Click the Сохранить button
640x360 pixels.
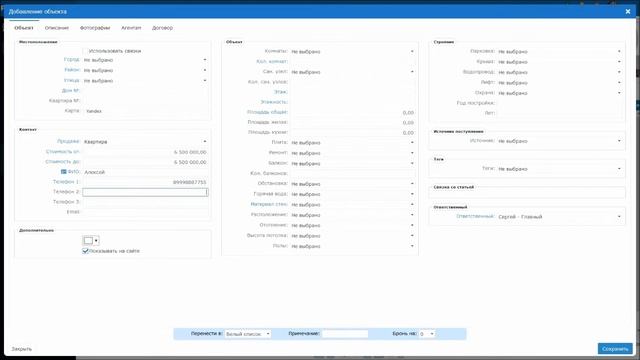coord(615,349)
